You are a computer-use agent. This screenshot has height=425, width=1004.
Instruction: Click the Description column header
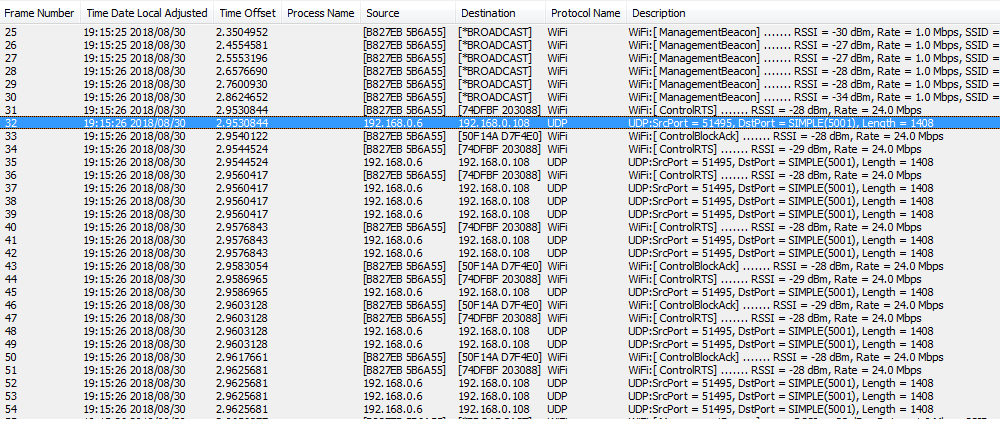pyautogui.click(x=660, y=13)
